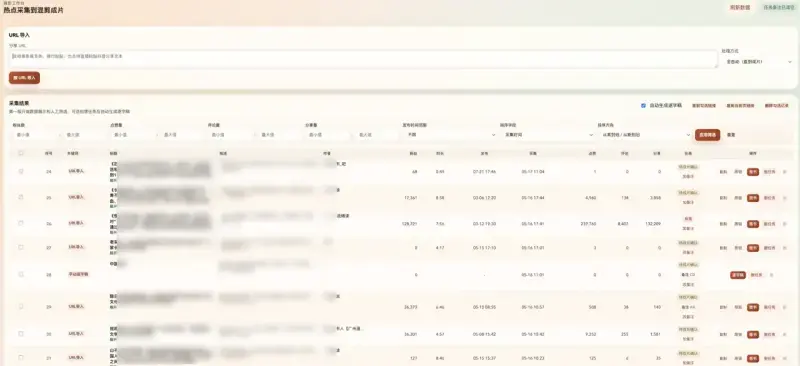Check the checkbox for row 27
The width and height of the screenshot is (800, 366).
click(21, 247)
